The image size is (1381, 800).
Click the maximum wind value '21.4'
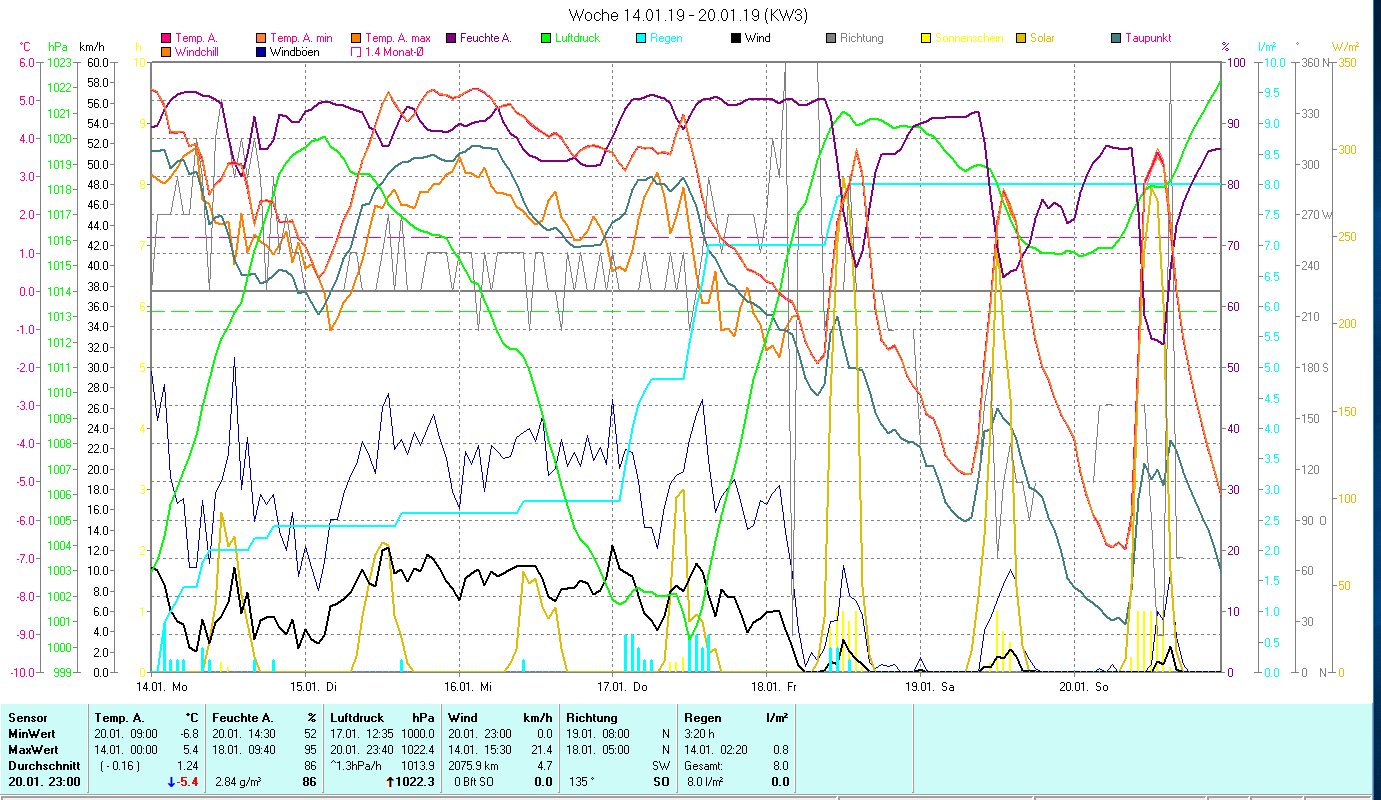tap(541, 750)
